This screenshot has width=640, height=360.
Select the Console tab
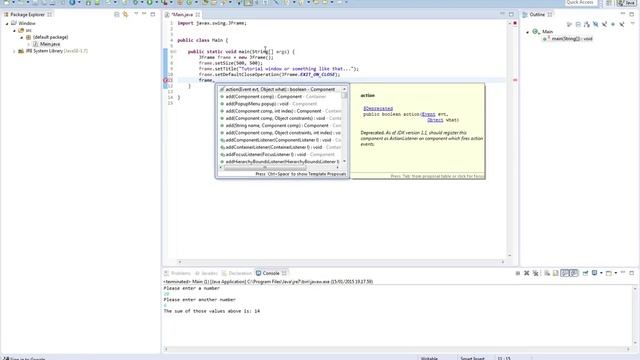(271, 273)
